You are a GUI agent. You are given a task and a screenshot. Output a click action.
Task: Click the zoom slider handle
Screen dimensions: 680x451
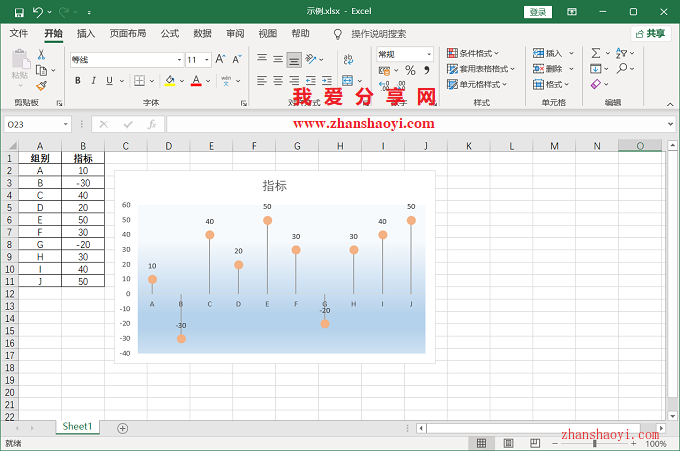click(595, 444)
